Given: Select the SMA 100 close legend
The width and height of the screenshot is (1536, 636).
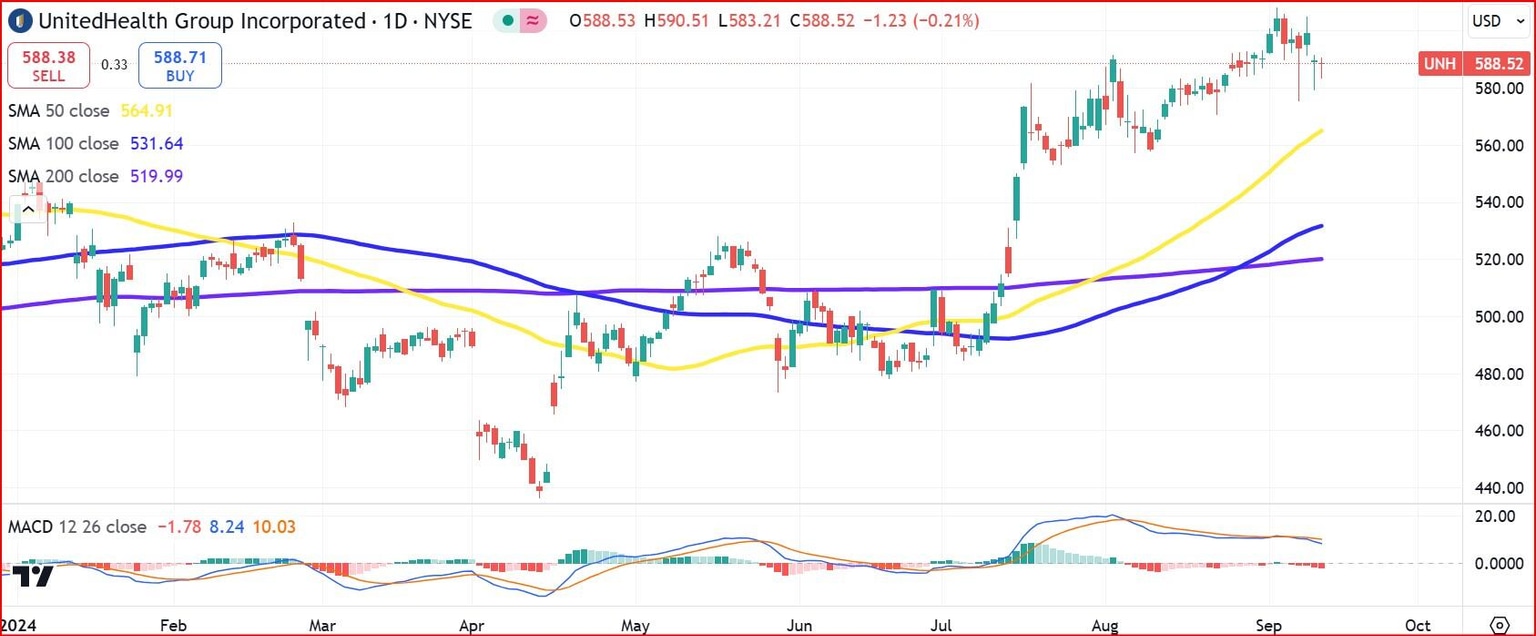Looking at the screenshot, I should [x=63, y=144].
